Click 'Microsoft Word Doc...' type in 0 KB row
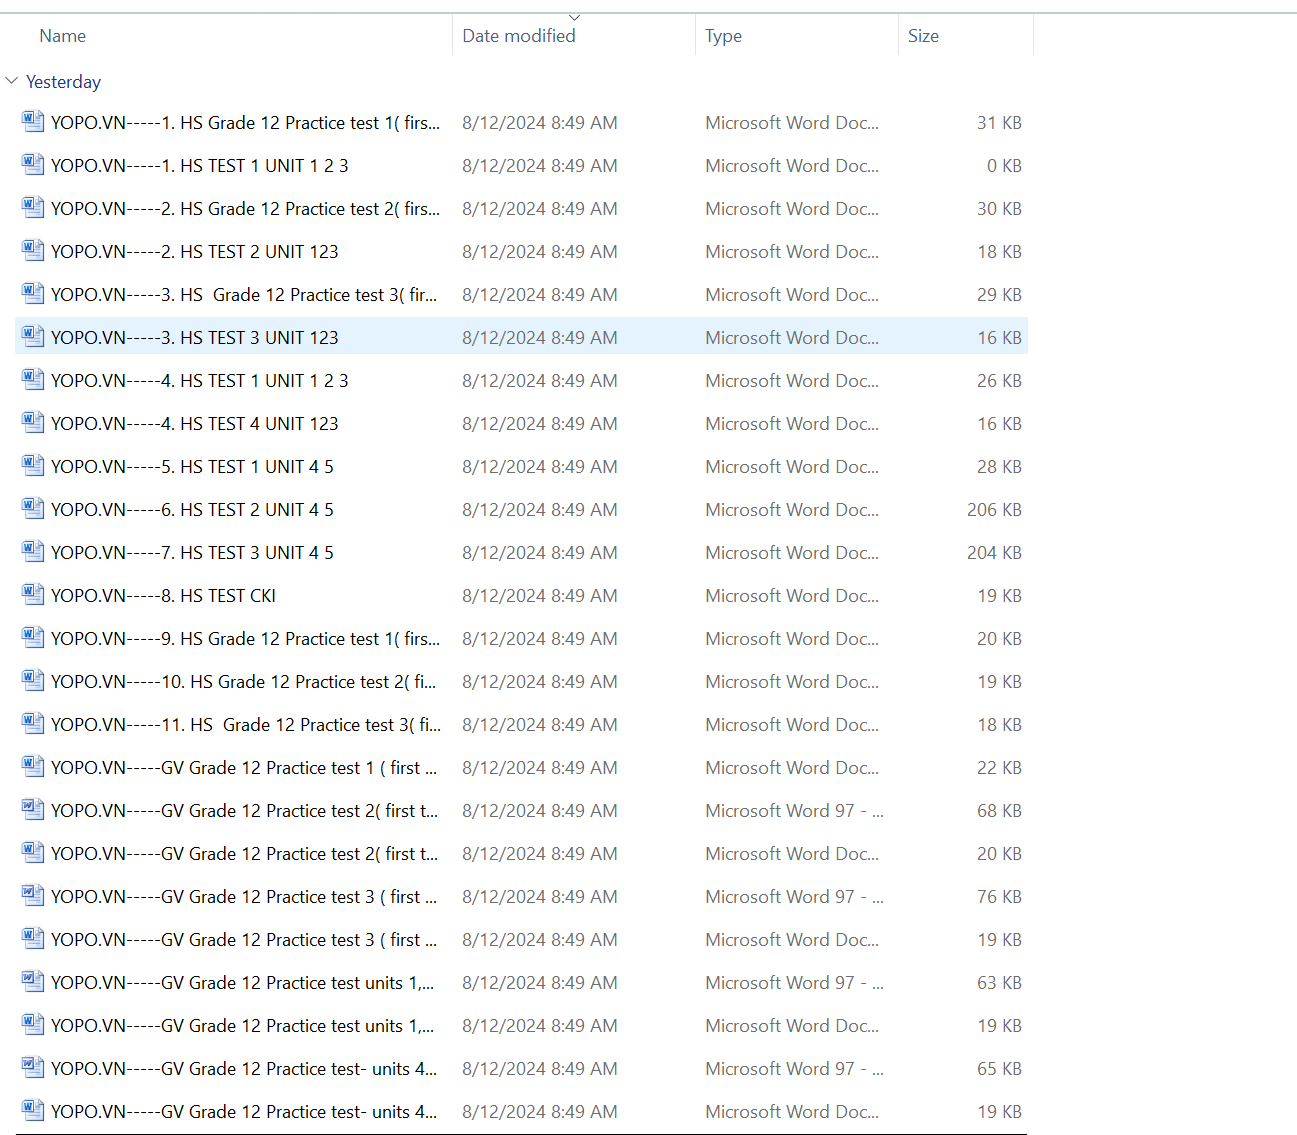The image size is (1297, 1135). click(x=792, y=166)
